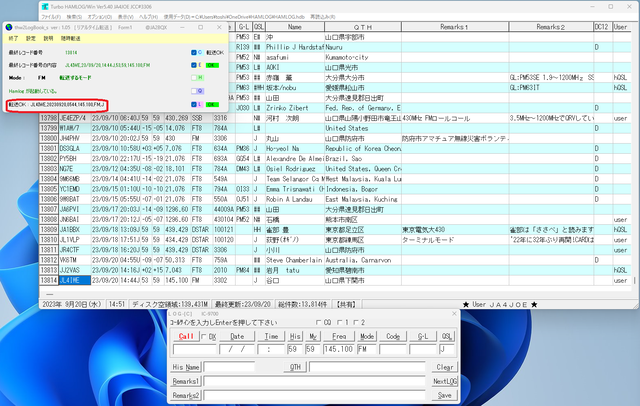The height and width of the screenshot is (406, 640).
Task: Click the Date button in LOG window
Action: pyautogui.click(x=237, y=336)
